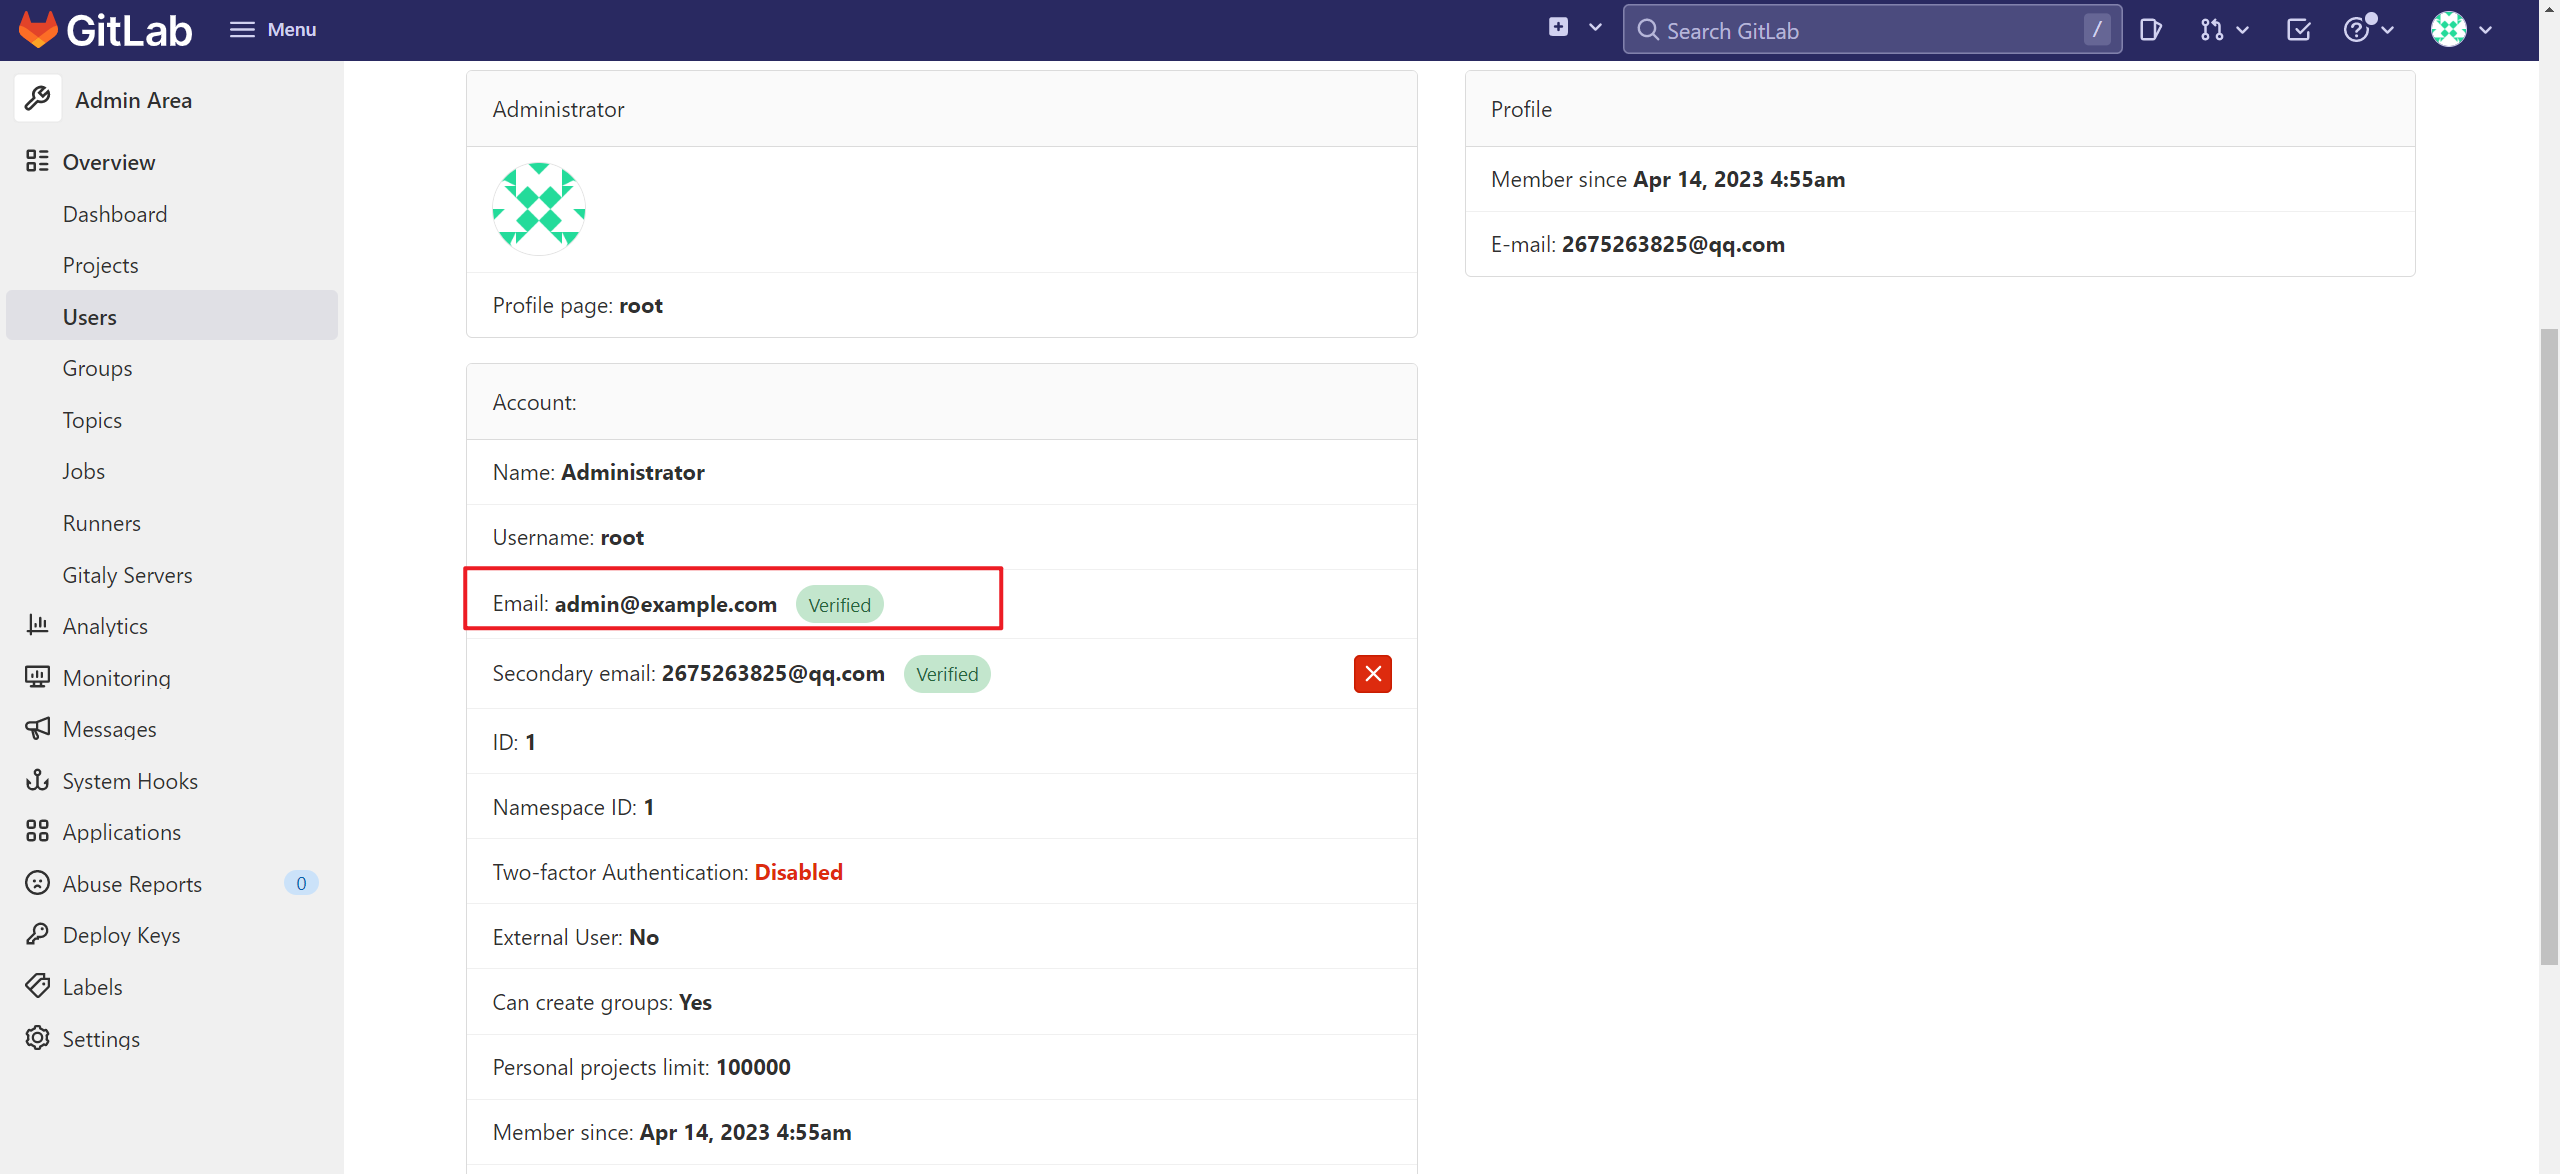Open Jobs in sidebar
Viewport: 2560px width, 1174px height.
(x=83, y=471)
